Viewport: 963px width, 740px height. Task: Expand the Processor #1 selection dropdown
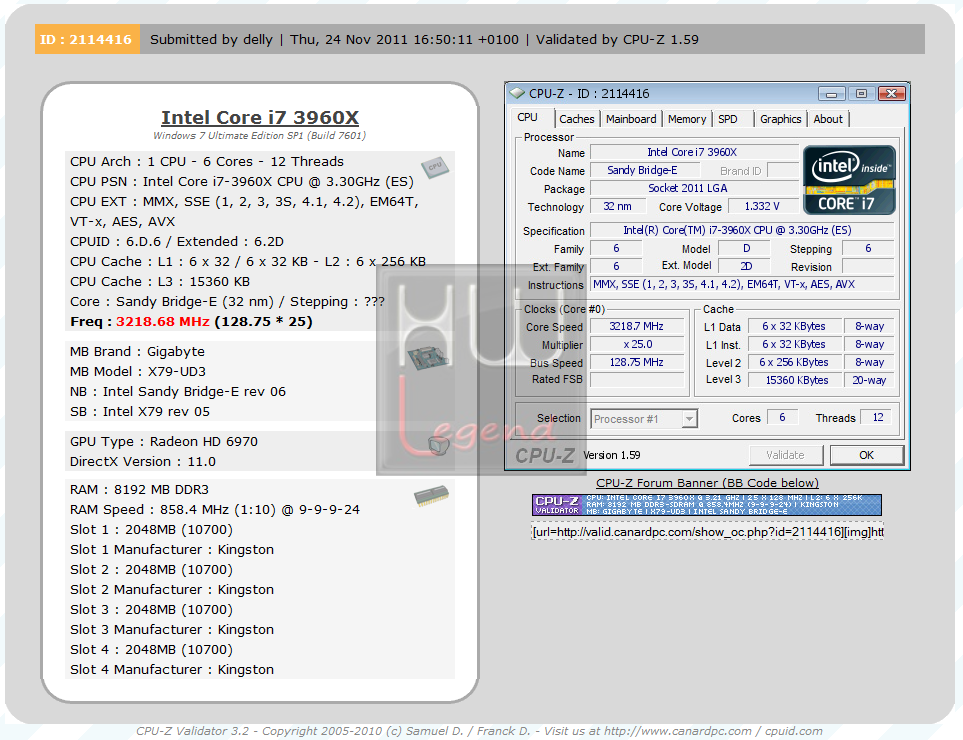pos(690,419)
